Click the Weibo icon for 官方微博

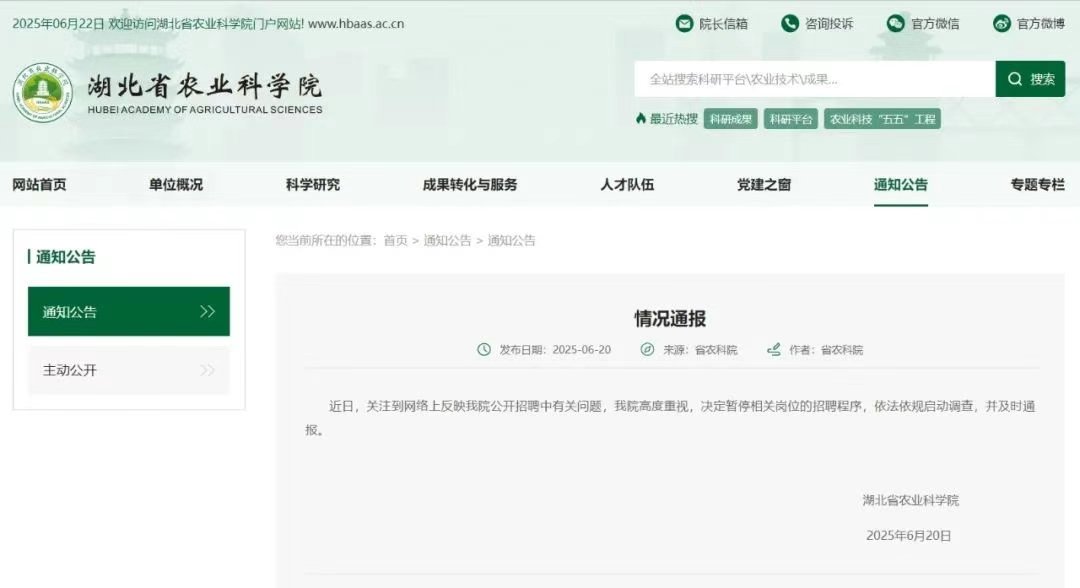click(x=1001, y=23)
